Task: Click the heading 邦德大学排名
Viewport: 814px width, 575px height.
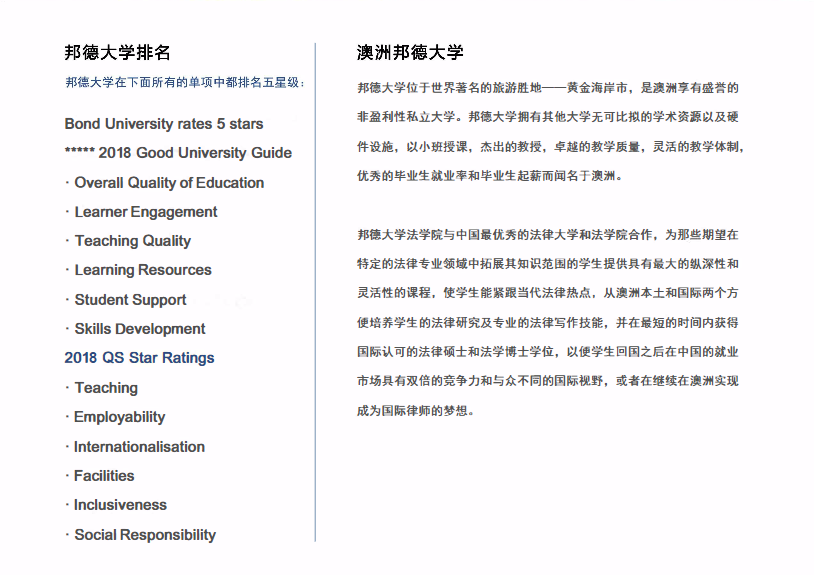Action: click(x=117, y=52)
